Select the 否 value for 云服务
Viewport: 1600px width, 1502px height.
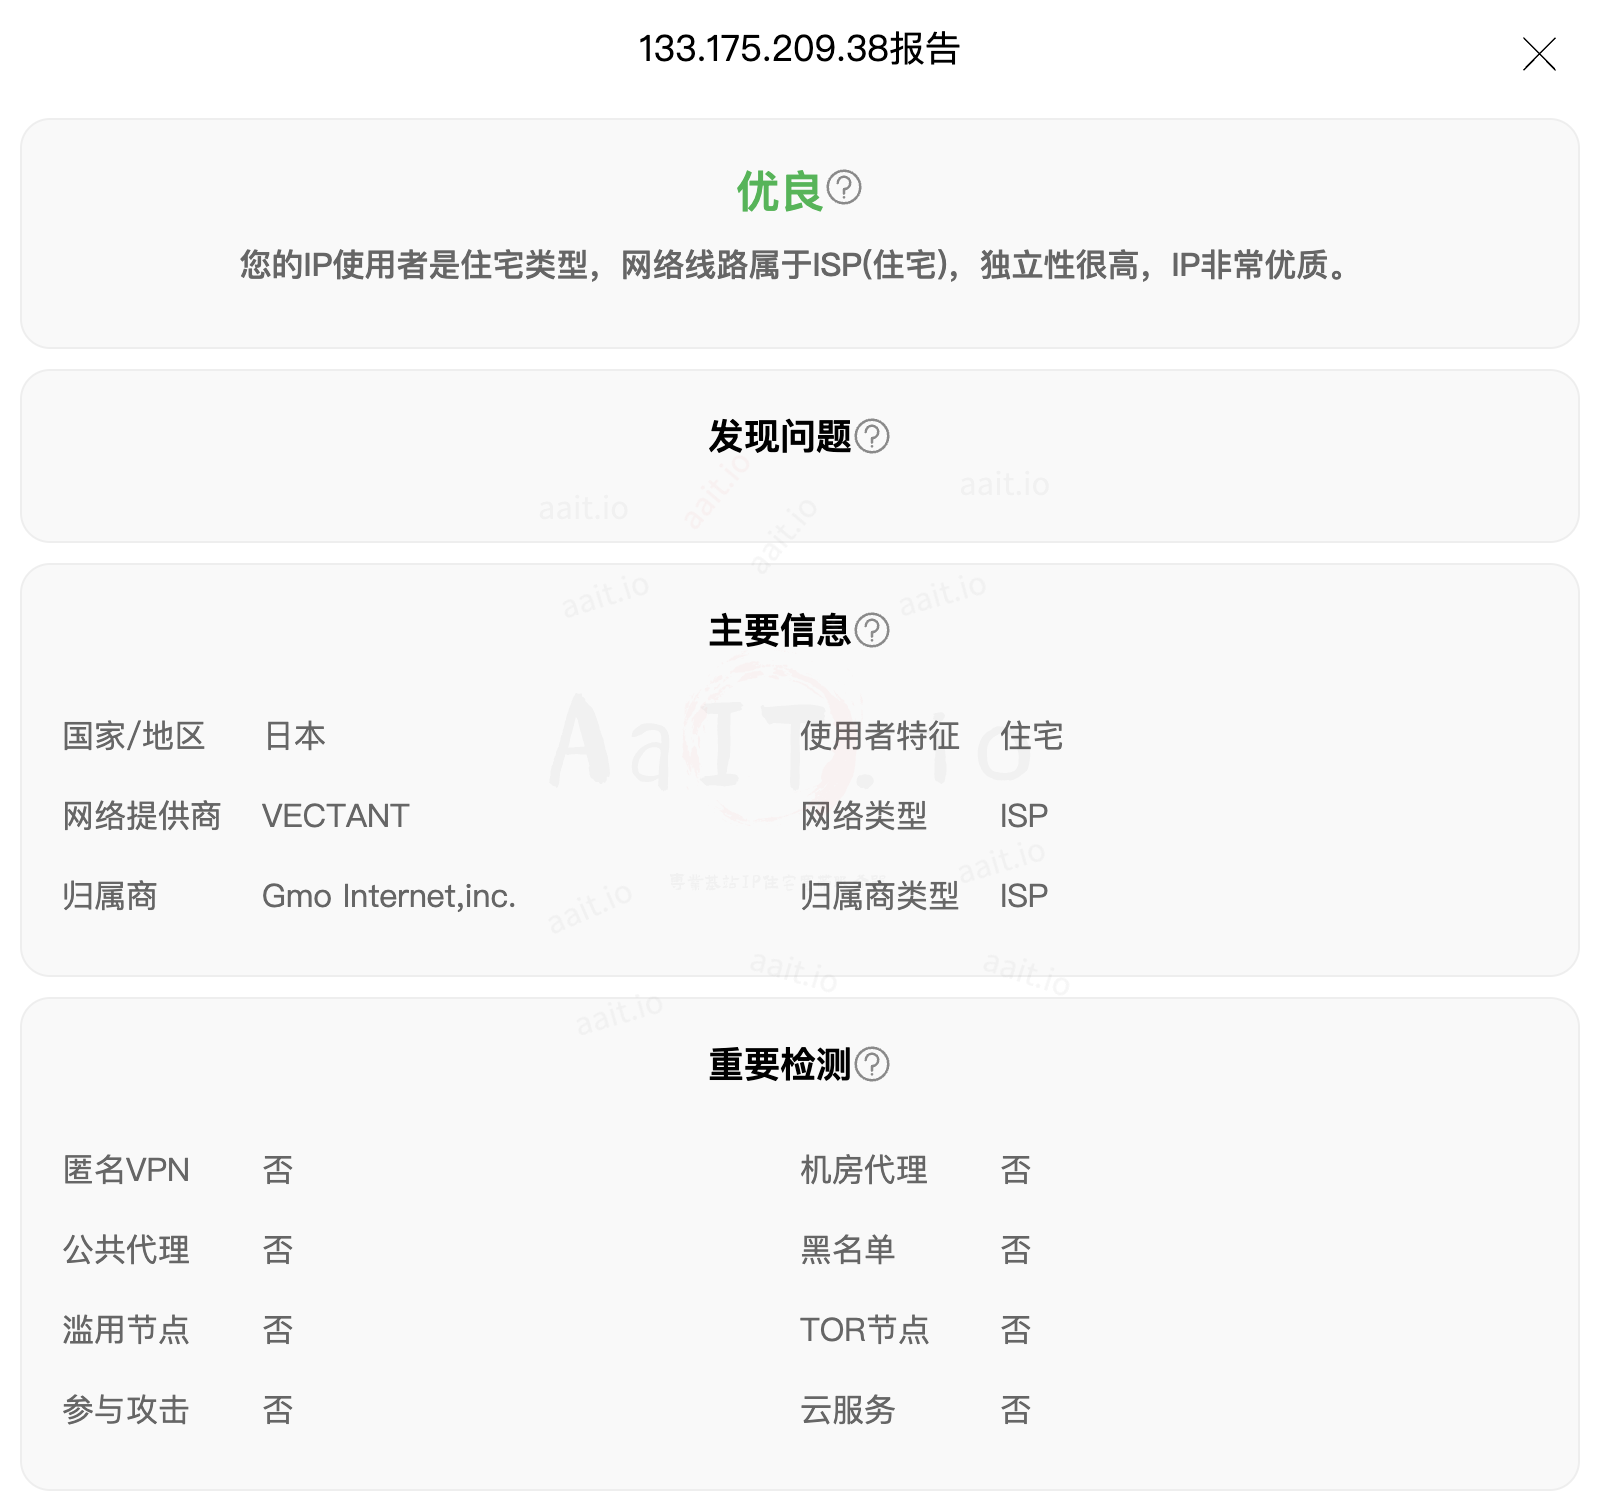click(1016, 1410)
